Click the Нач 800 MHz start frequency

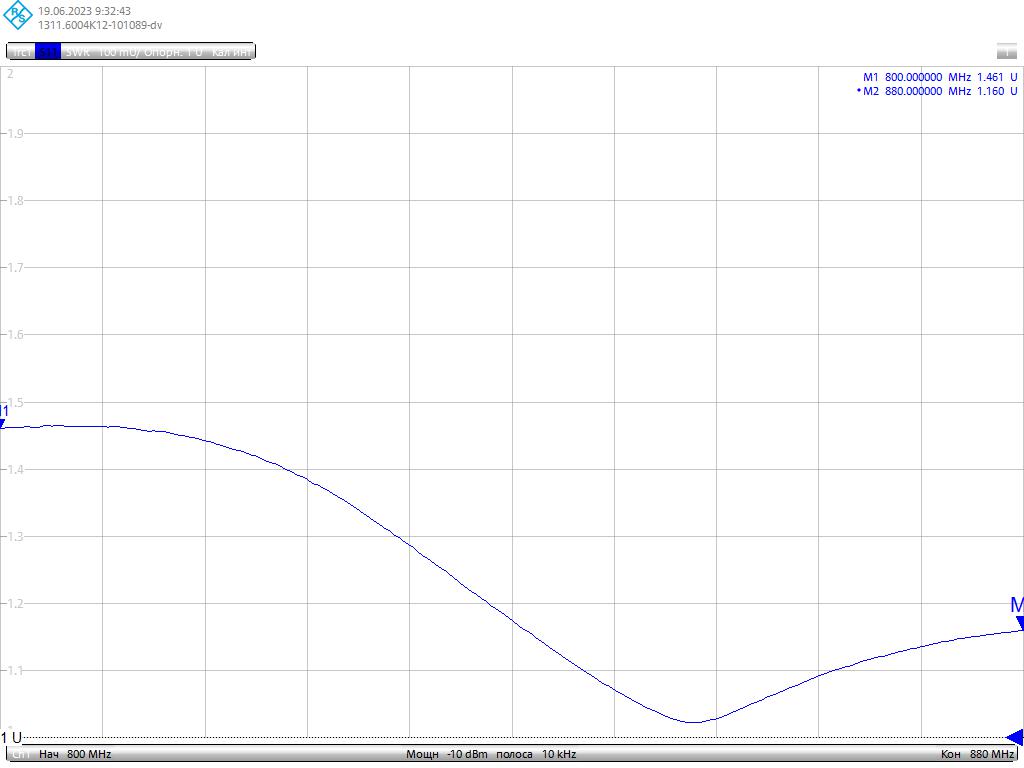(x=75, y=754)
